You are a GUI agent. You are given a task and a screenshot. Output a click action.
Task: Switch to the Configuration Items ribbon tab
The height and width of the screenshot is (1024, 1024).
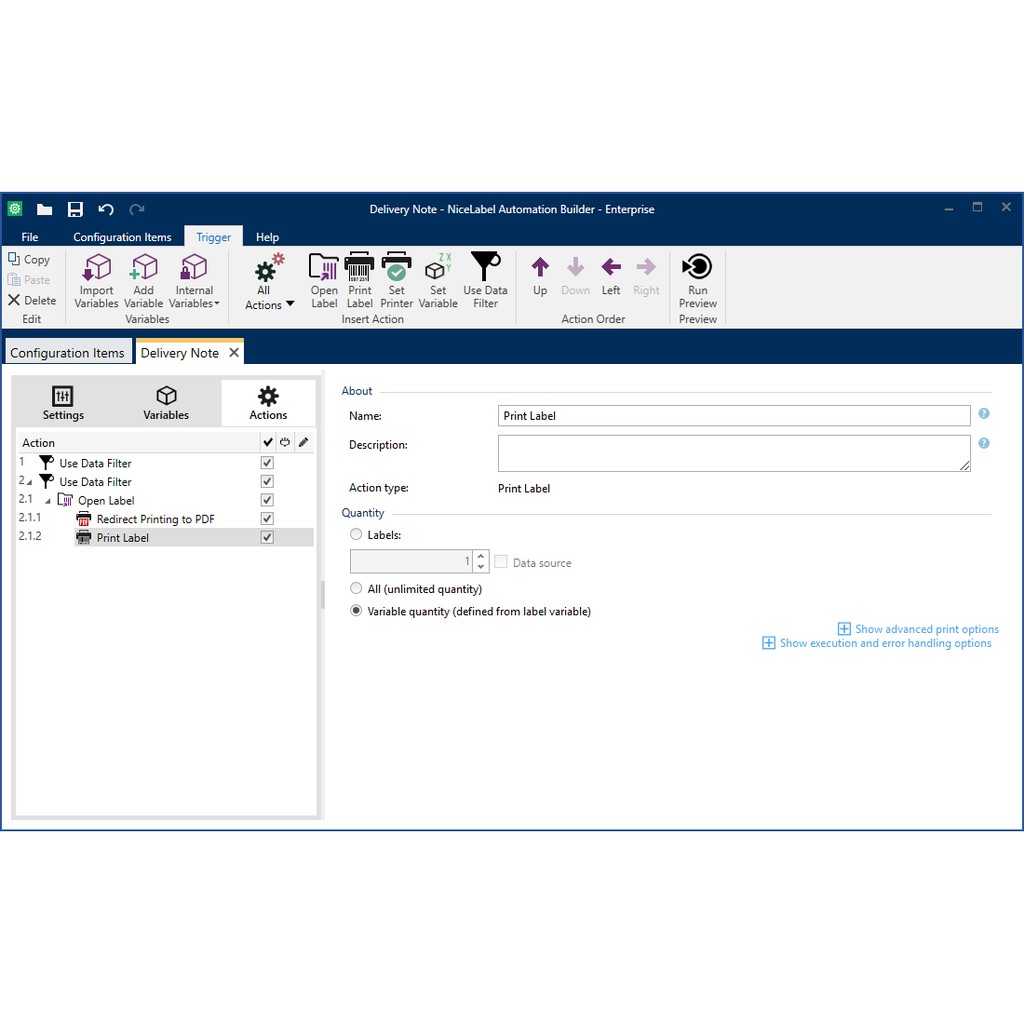pos(122,237)
